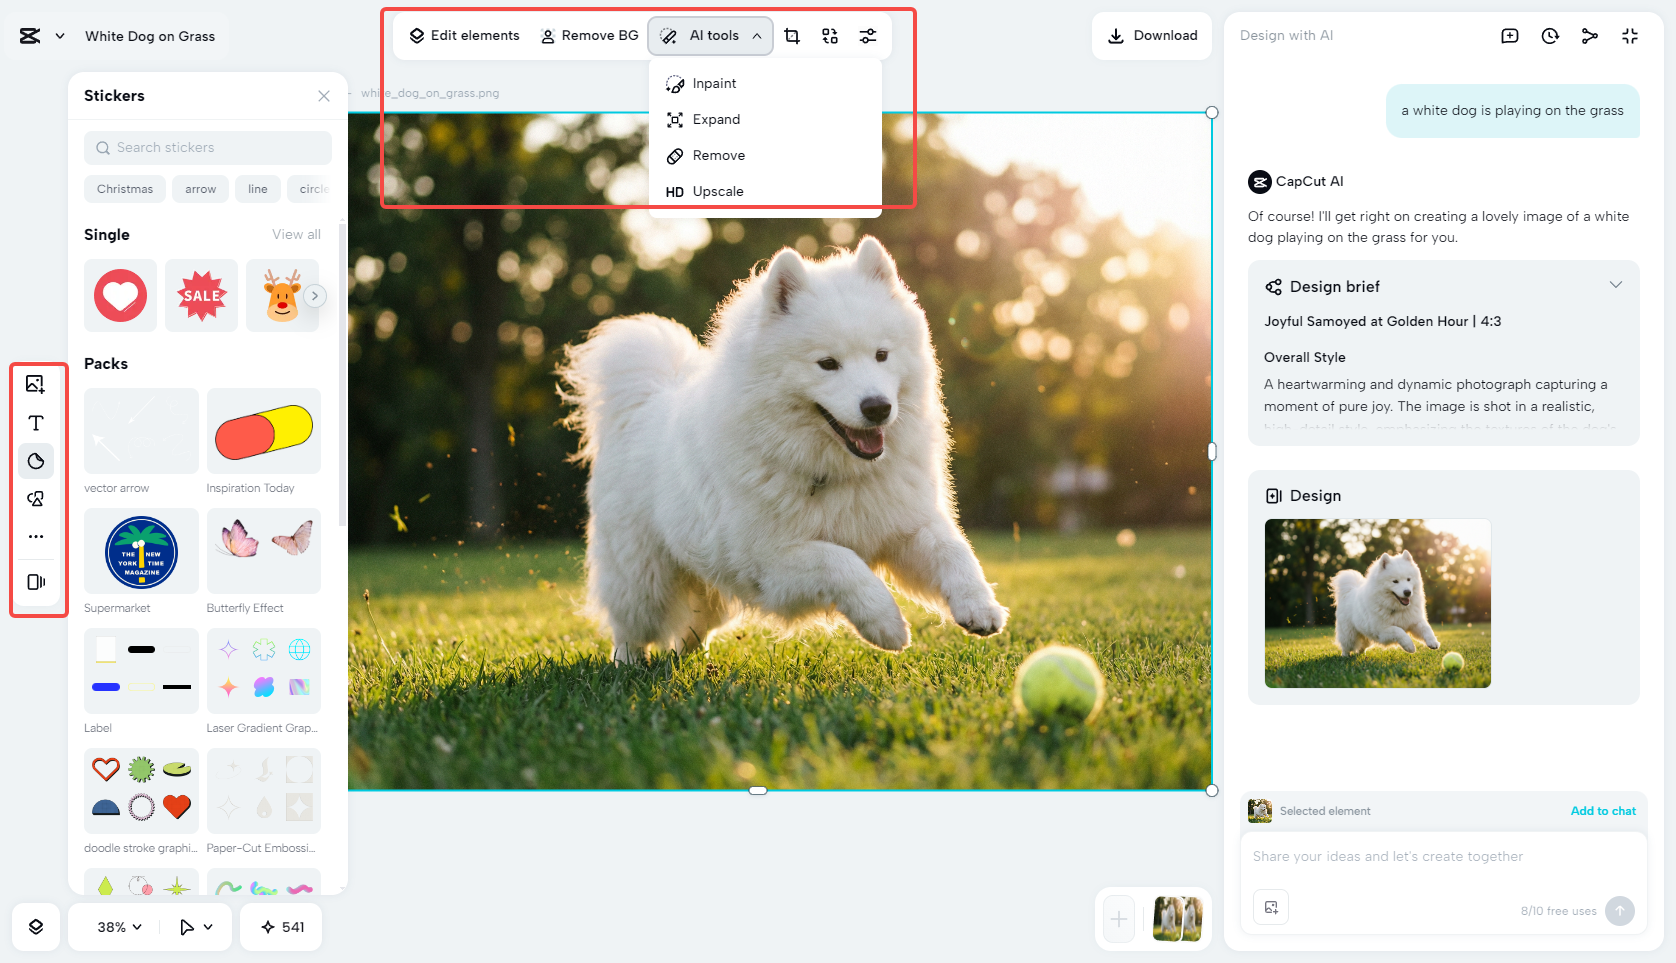Open the more tools ellipsis in sidebar
This screenshot has width=1676, height=963.
click(36, 537)
